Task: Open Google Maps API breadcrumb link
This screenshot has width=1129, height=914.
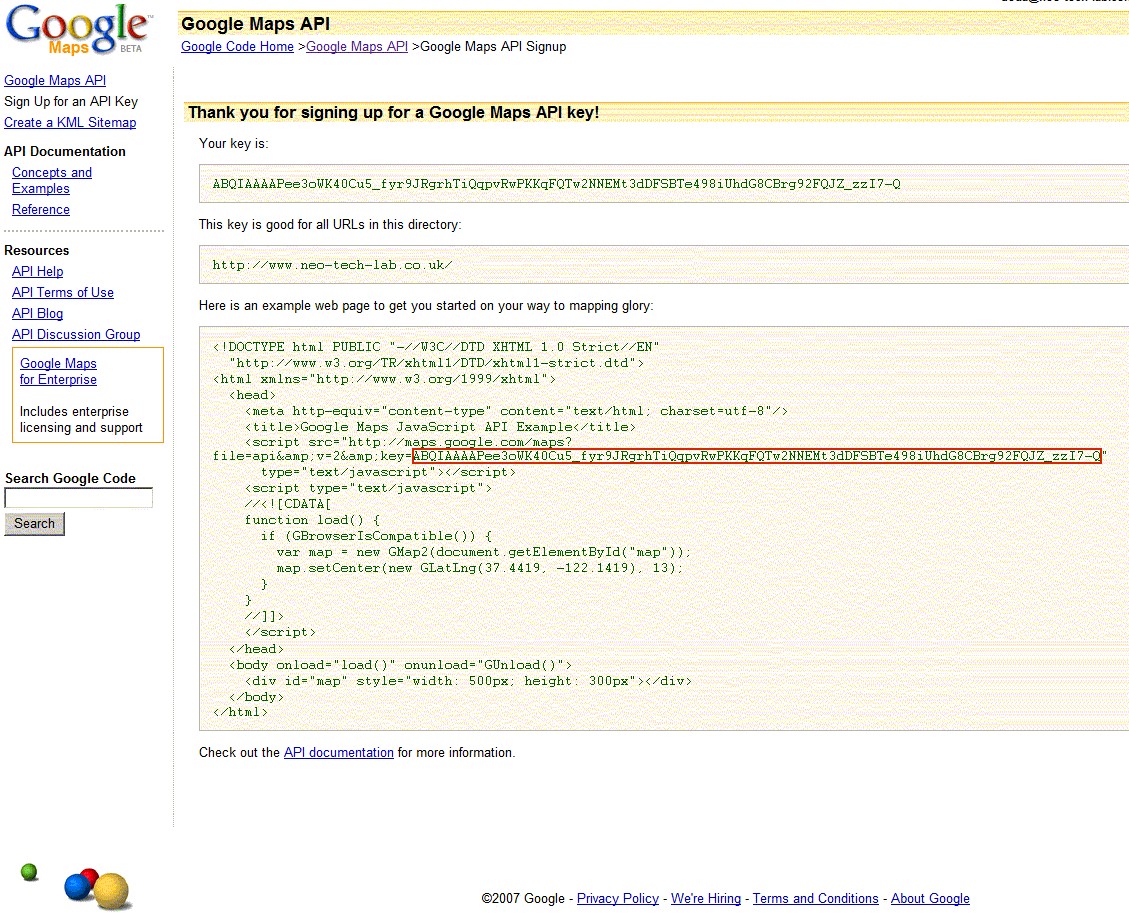Action: tap(357, 46)
